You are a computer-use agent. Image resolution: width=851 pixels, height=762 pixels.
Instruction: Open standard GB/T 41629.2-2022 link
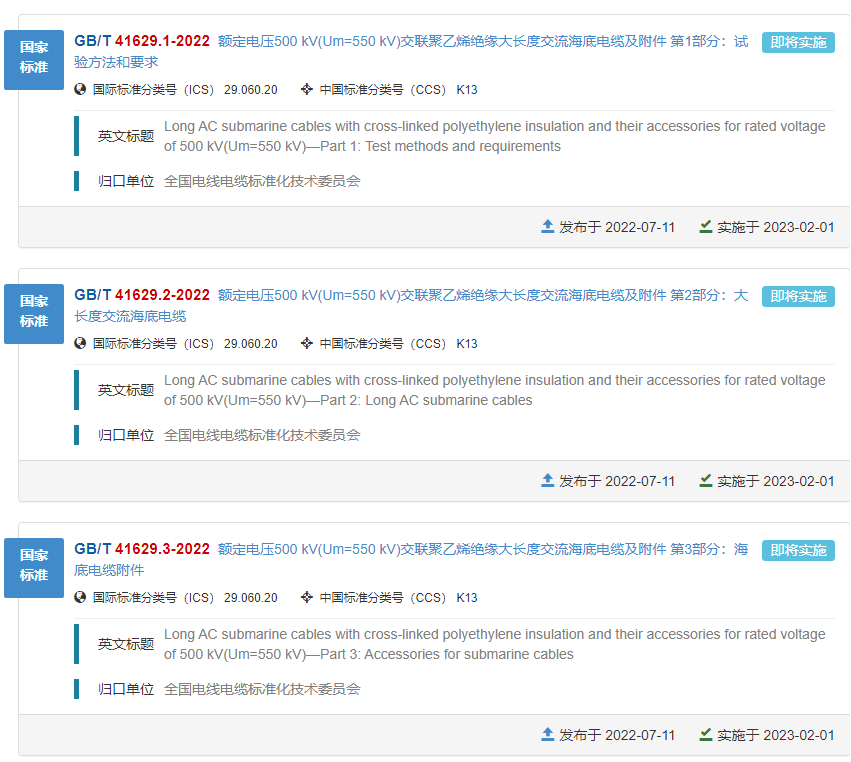[x=142, y=295]
